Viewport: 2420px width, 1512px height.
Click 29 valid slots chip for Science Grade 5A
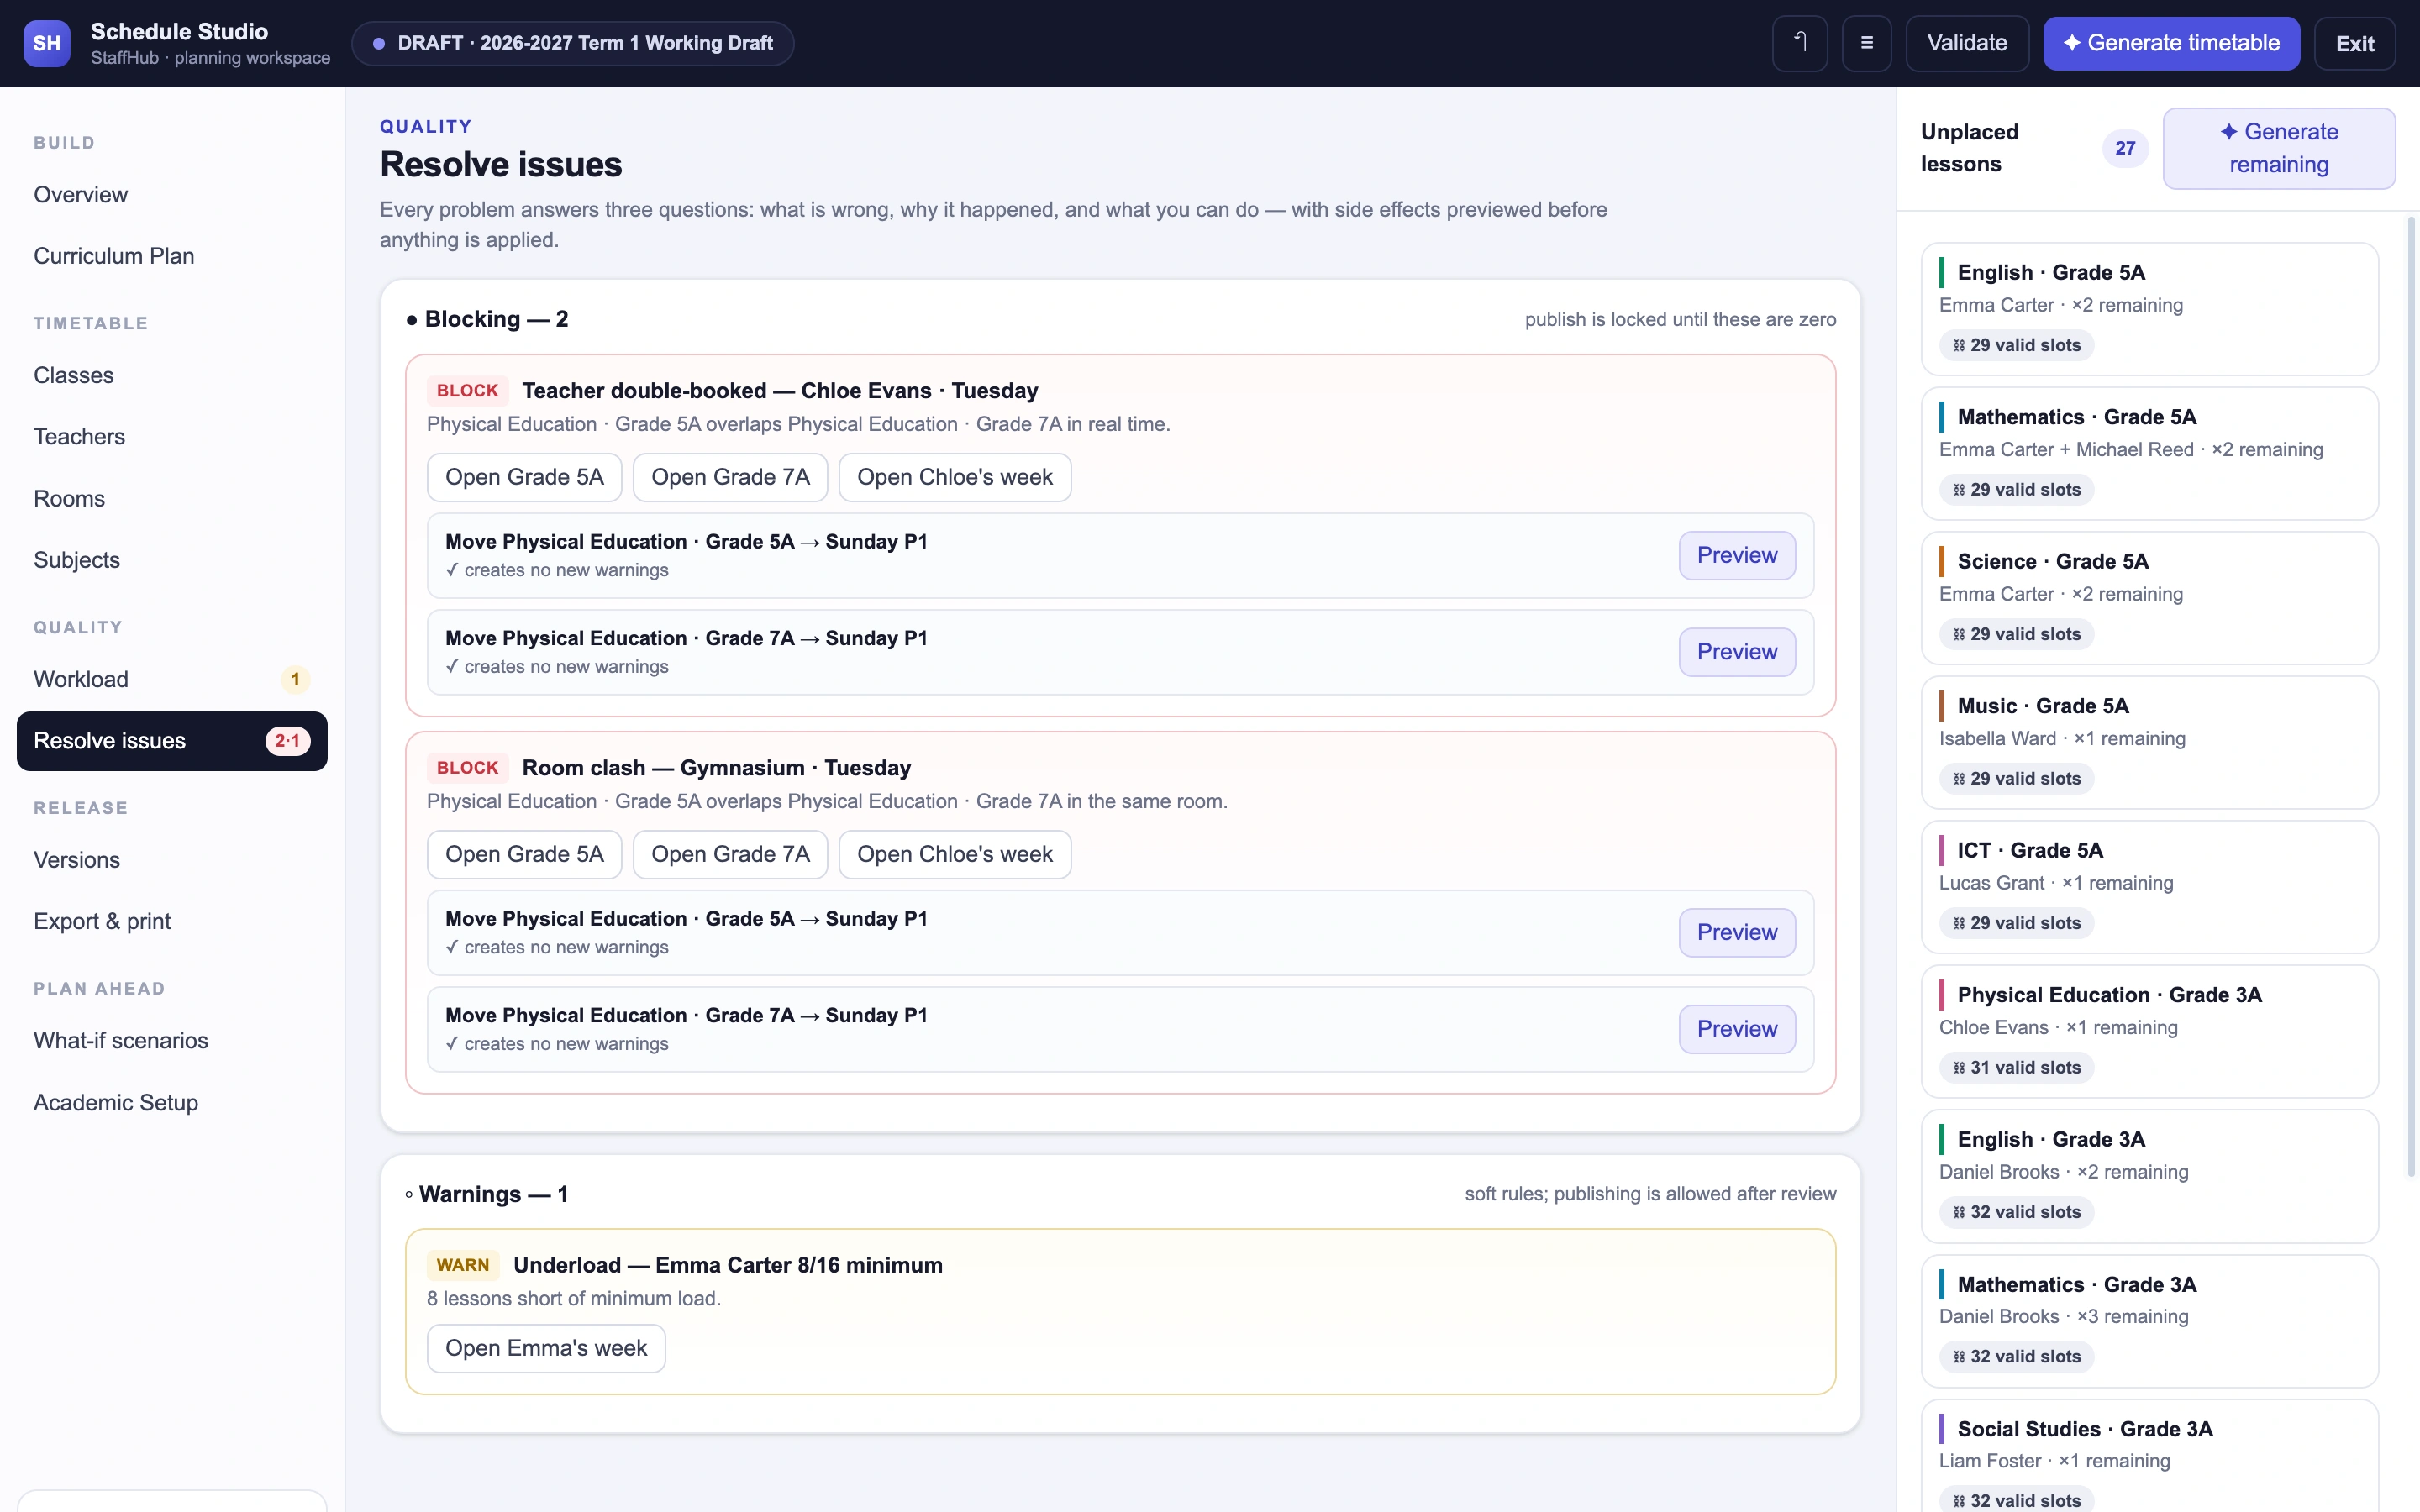(2016, 634)
